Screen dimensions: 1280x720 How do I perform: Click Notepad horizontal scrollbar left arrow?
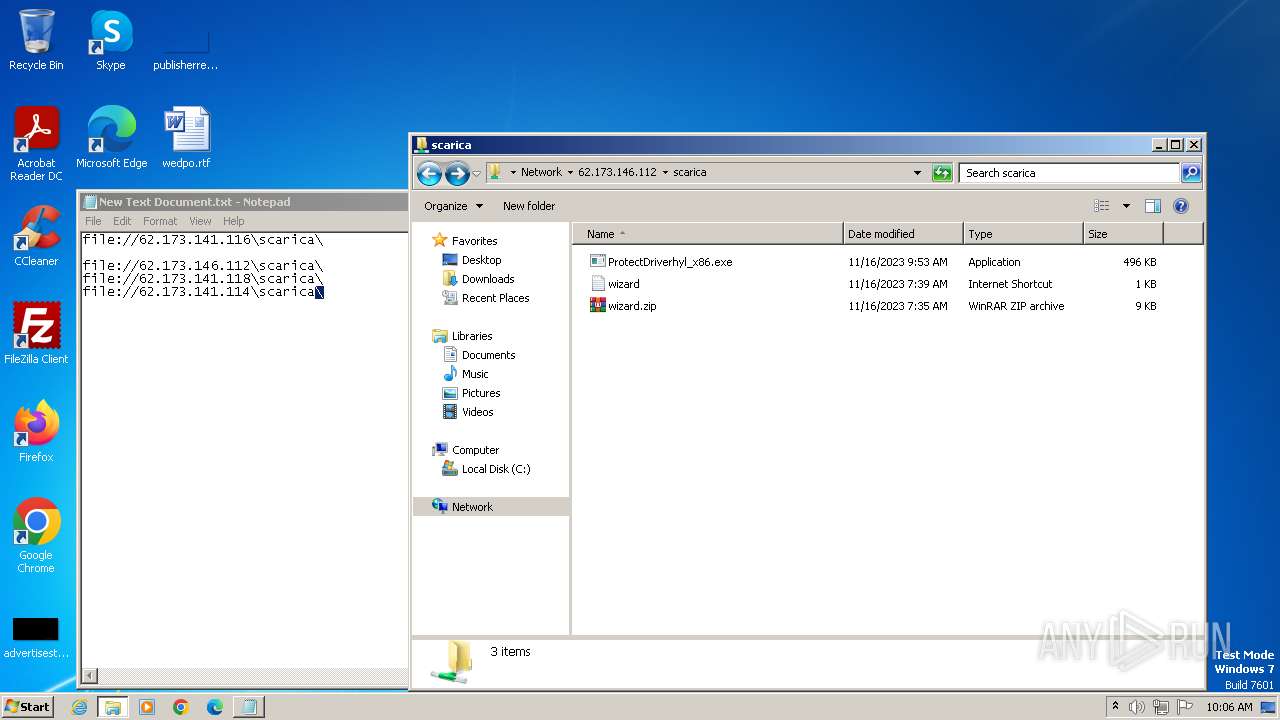[90, 676]
